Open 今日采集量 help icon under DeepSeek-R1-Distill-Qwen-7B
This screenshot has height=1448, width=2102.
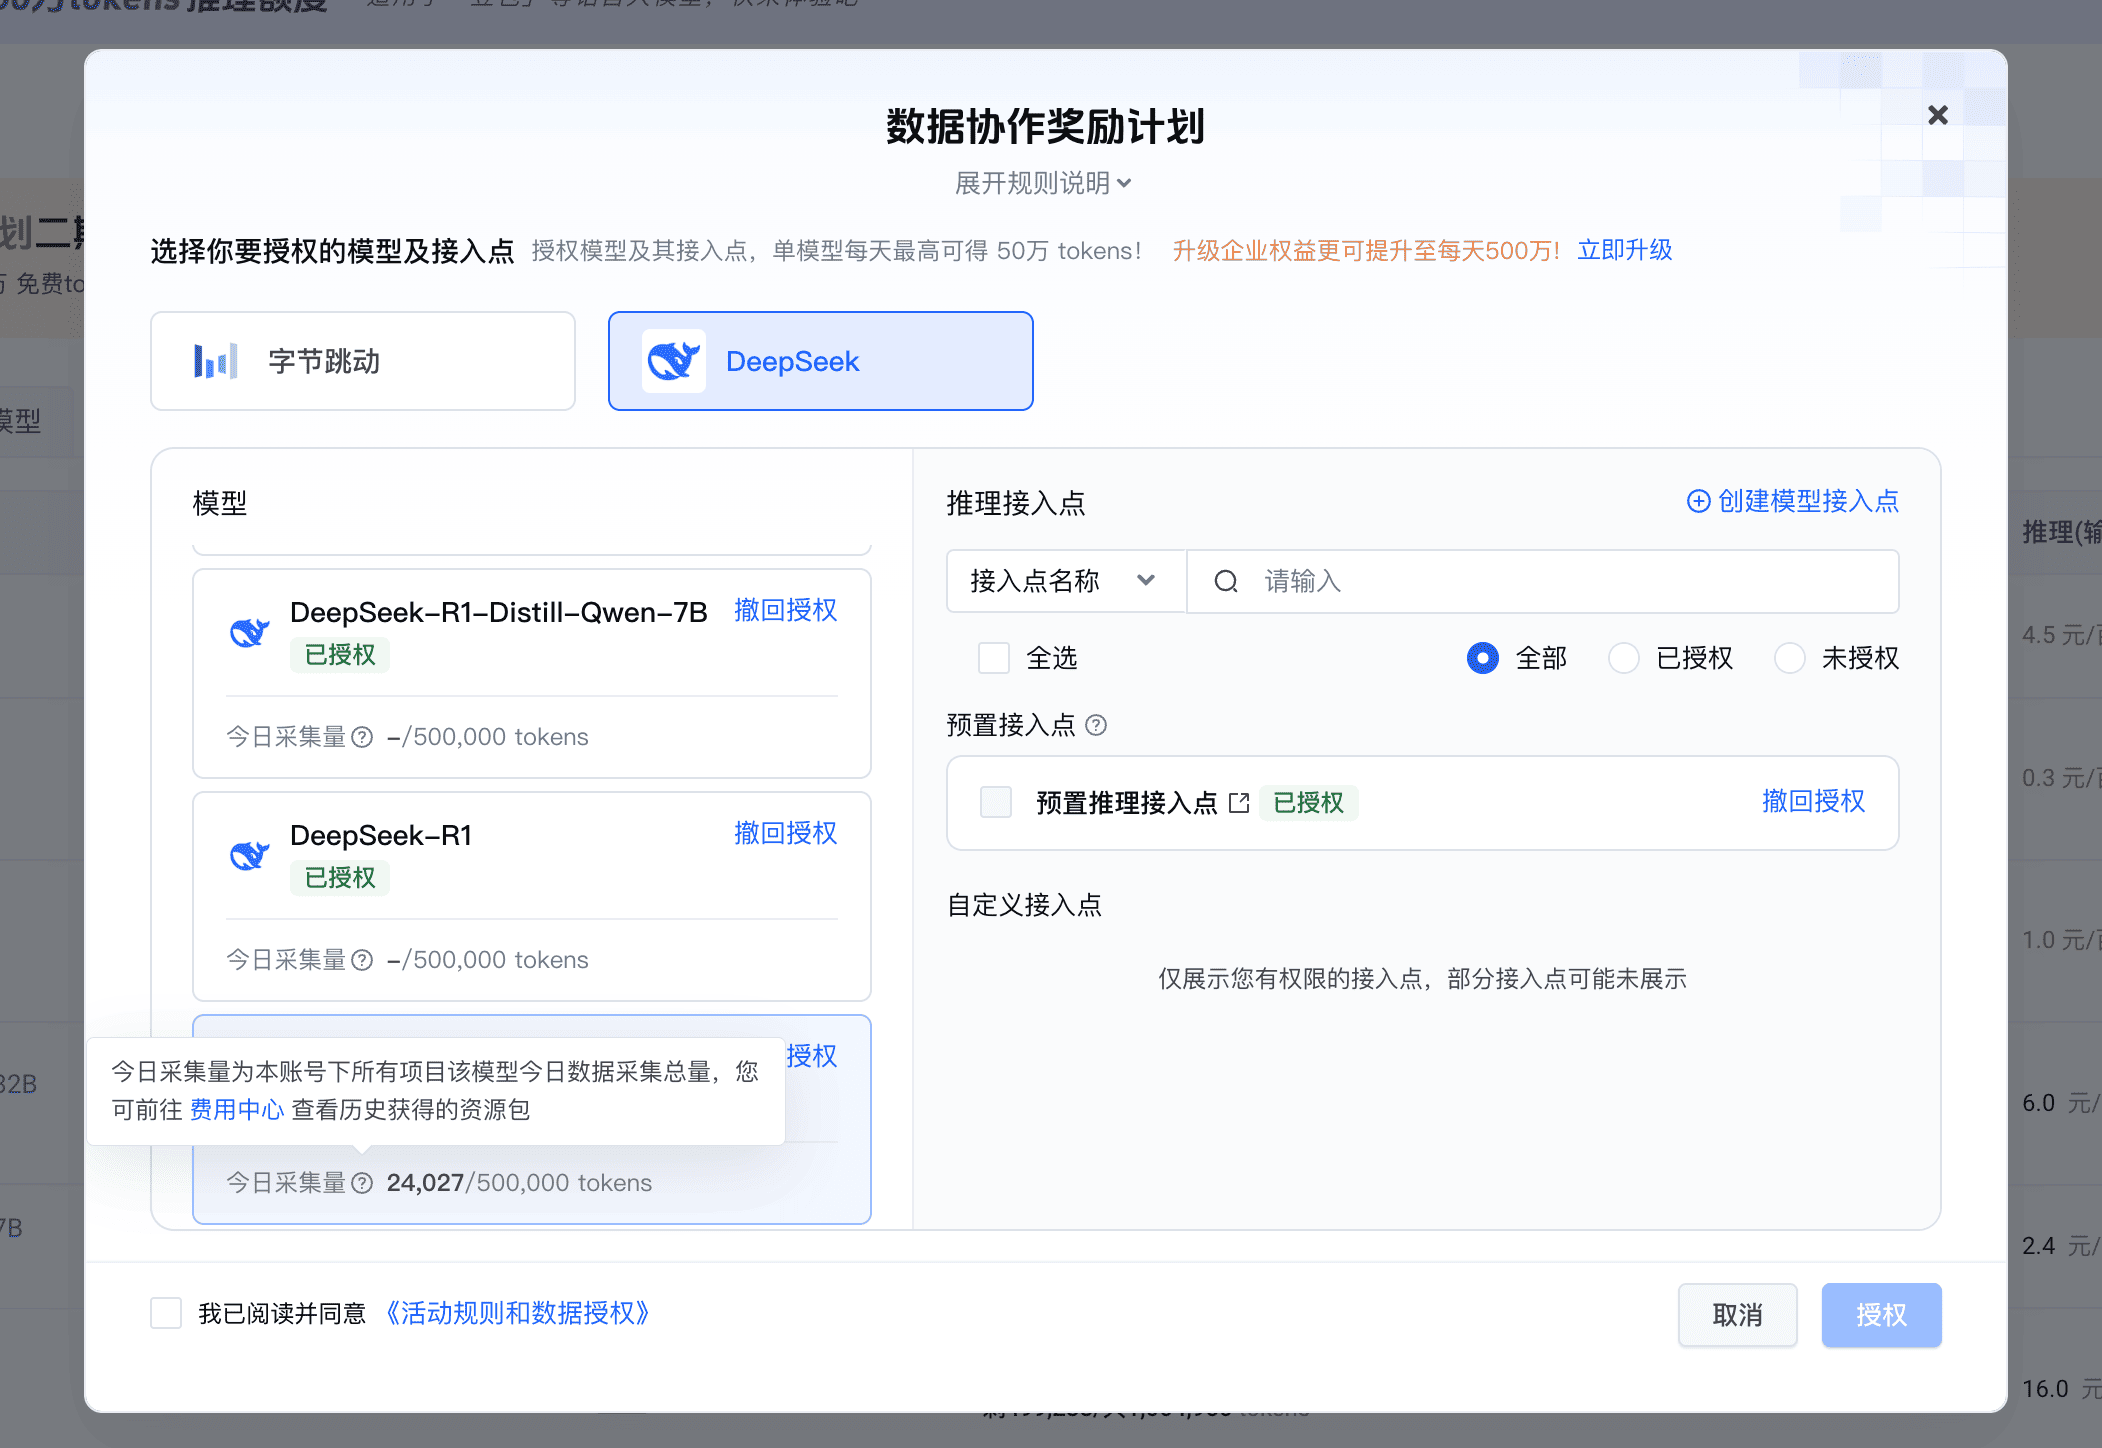pyautogui.click(x=362, y=737)
